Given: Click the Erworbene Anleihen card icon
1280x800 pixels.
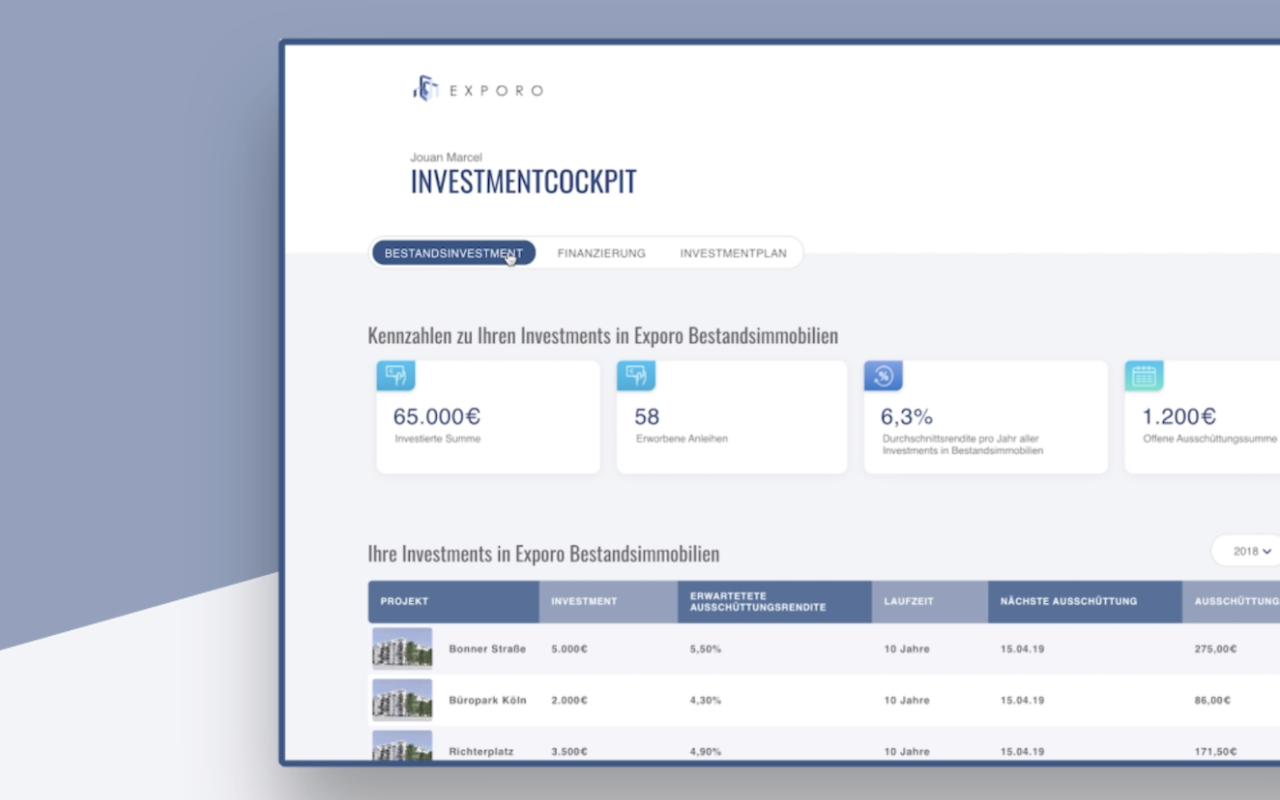Looking at the screenshot, I should [x=636, y=376].
